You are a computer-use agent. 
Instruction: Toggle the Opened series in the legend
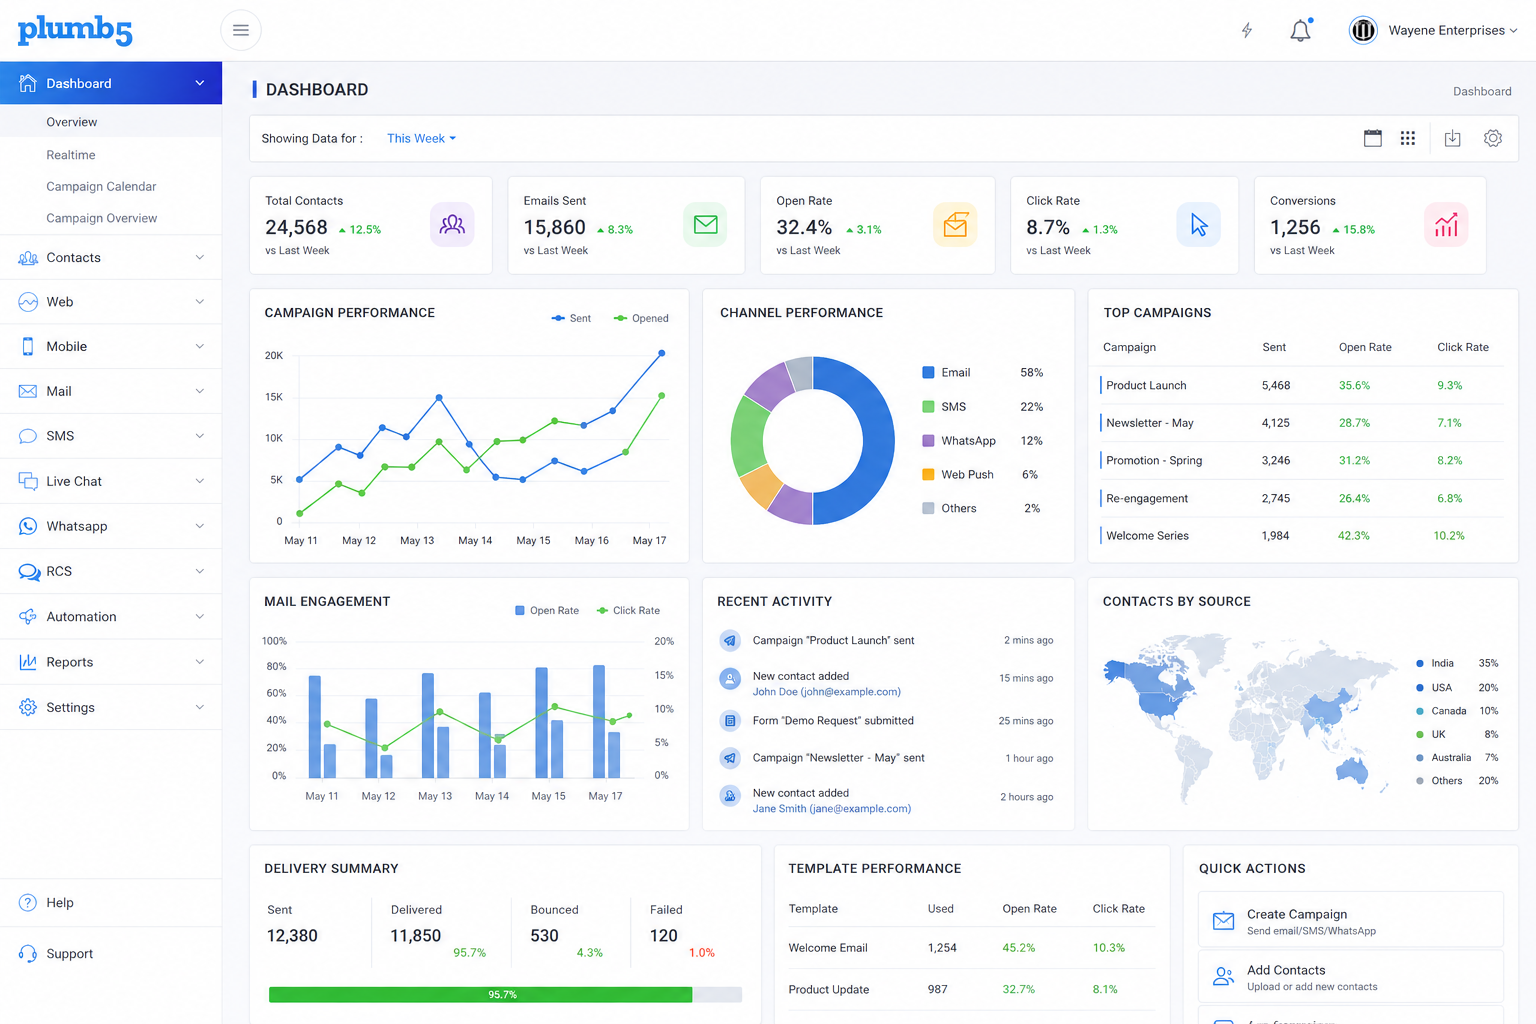click(641, 318)
